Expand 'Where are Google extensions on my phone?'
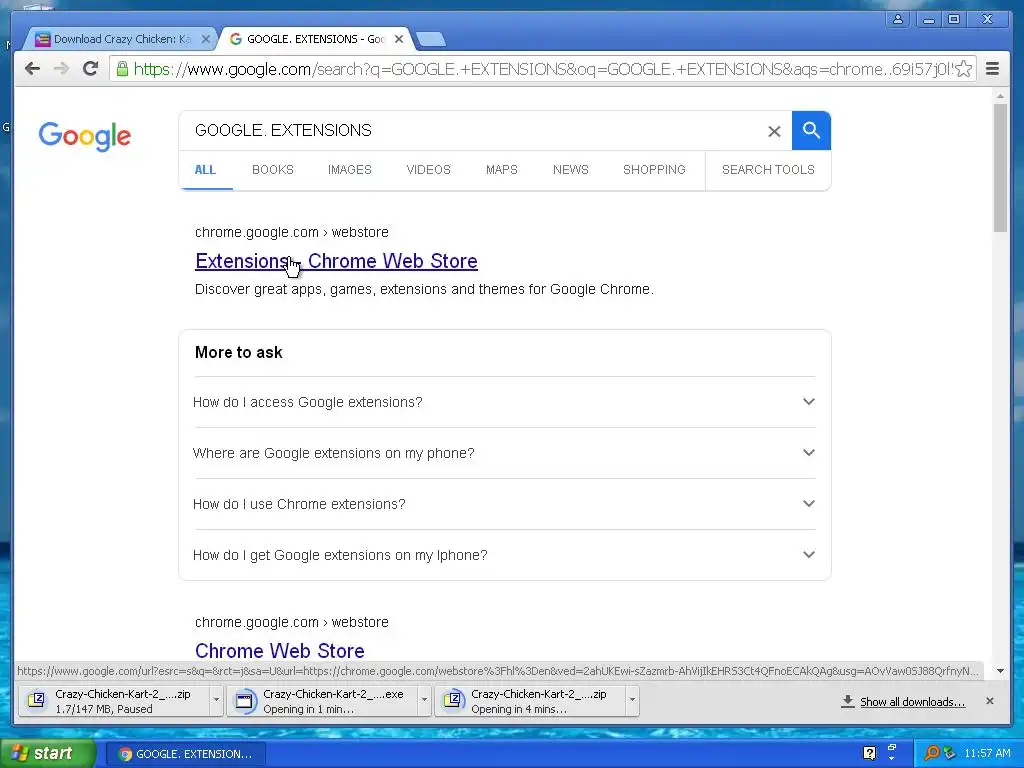 pyautogui.click(x=504, y=453)
